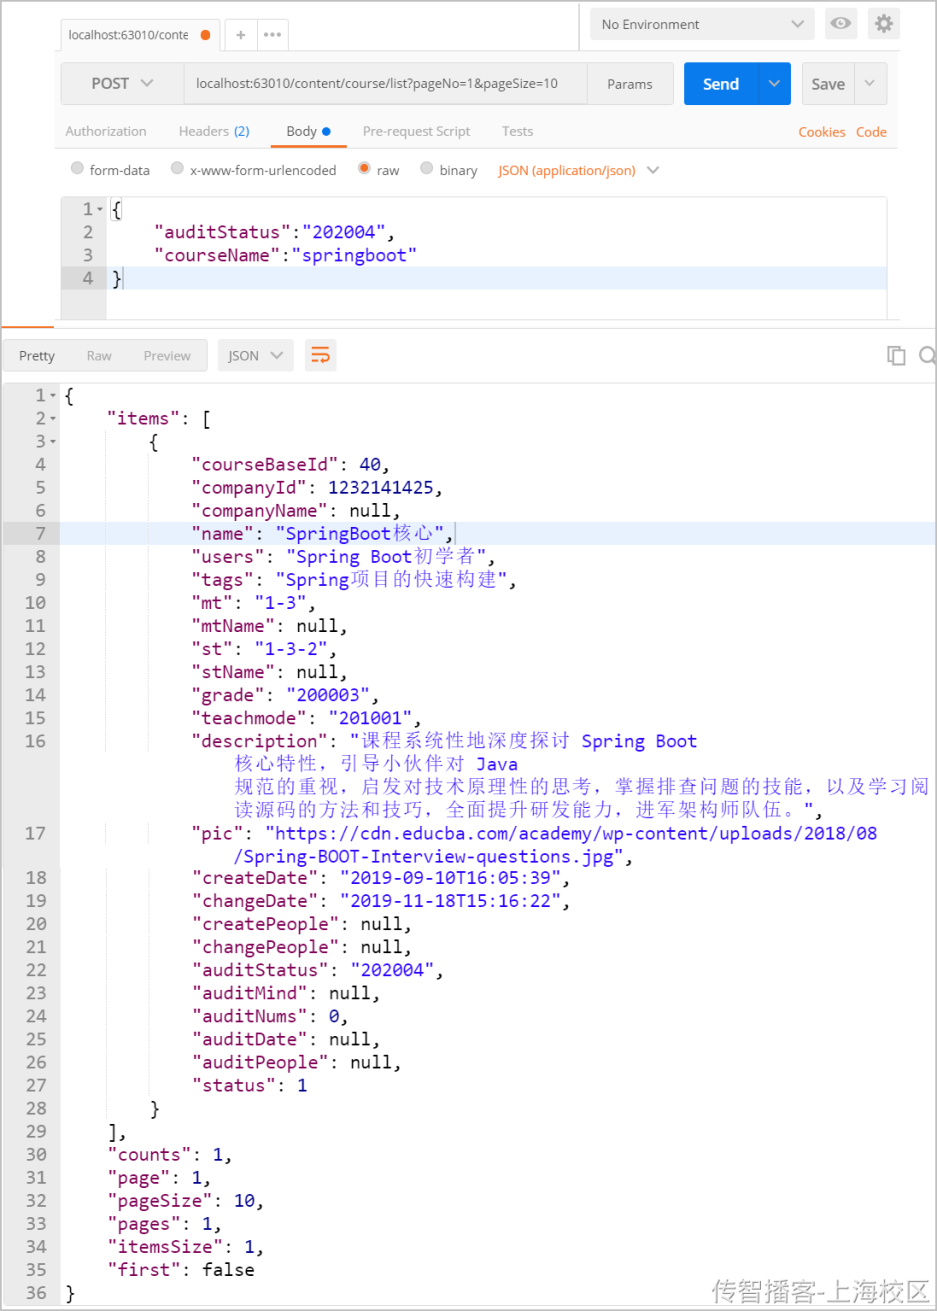The height and width of the screenshot is (1311, 937).
Task: Collapse the items array at line 2
Action: (x=53, y=419)
